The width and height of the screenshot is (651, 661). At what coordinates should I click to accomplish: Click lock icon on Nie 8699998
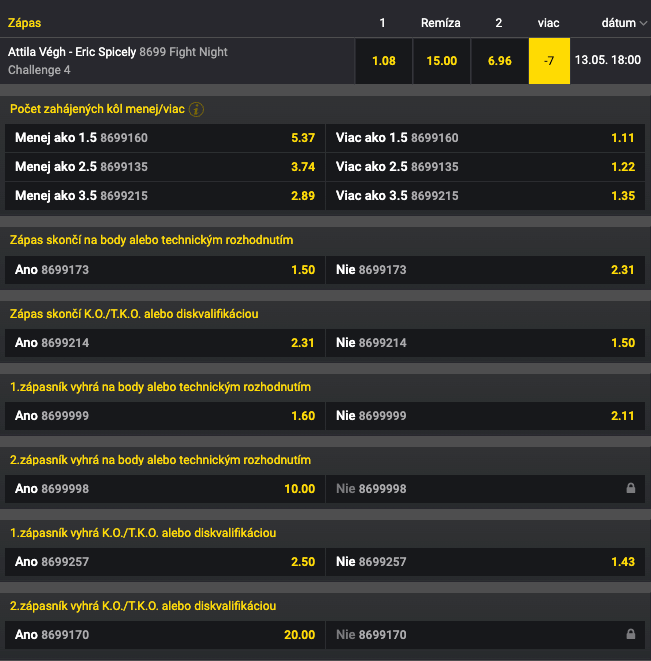tap(630, 488)
